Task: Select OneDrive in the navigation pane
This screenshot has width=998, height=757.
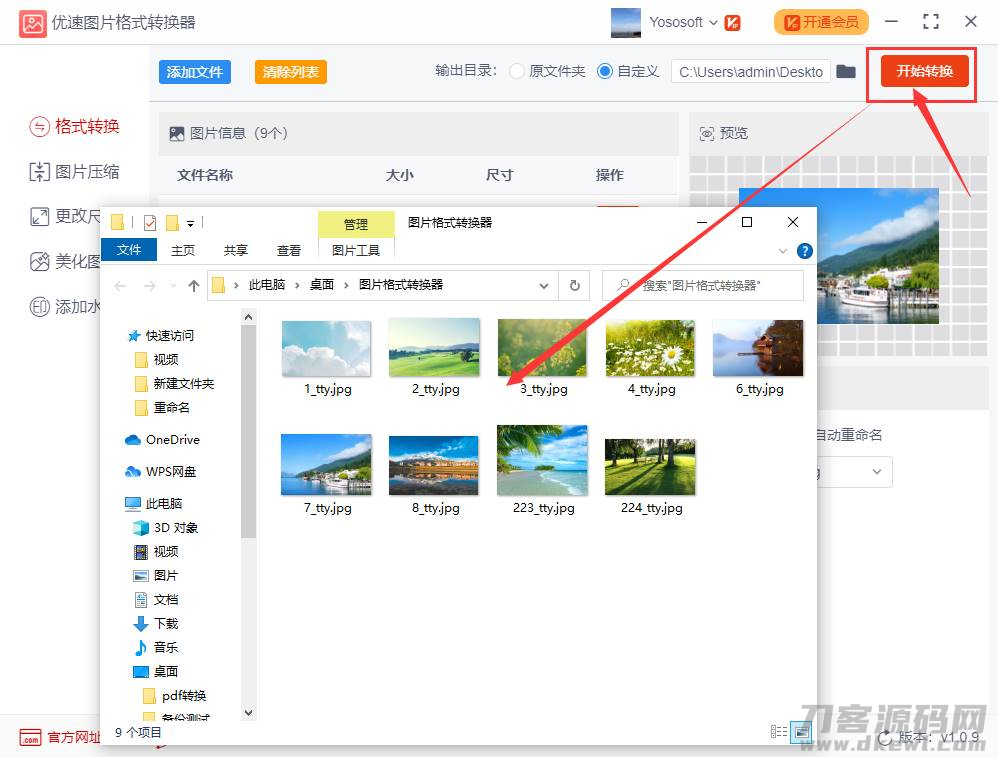Action: (172, 440)
